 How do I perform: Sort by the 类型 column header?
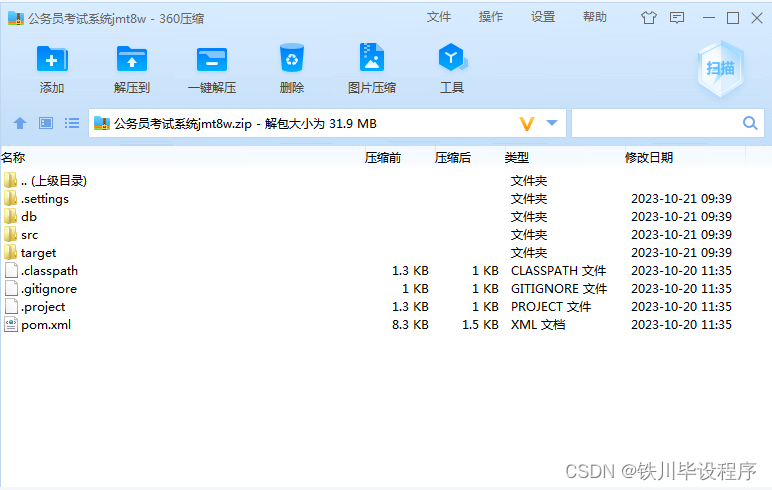[516, 158]
